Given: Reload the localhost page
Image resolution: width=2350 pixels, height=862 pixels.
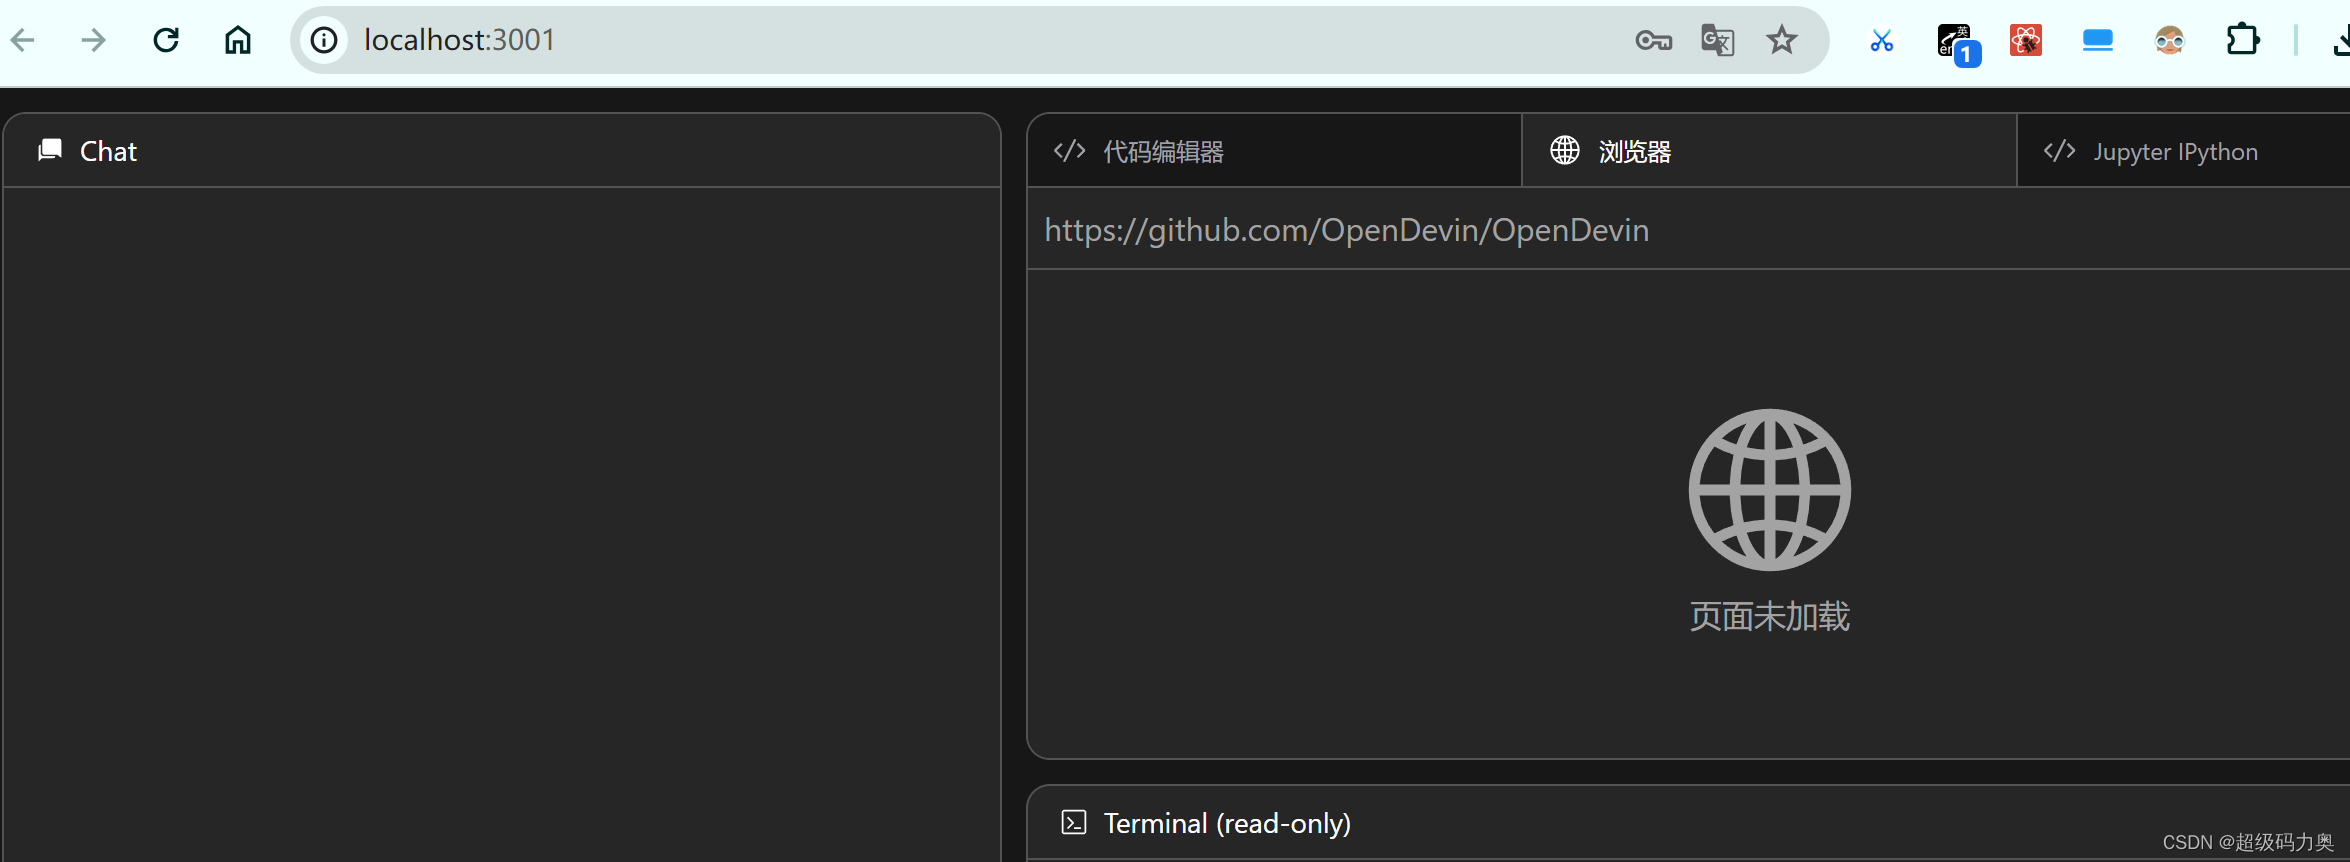Looking at the screenshot, I should [166, 40].
